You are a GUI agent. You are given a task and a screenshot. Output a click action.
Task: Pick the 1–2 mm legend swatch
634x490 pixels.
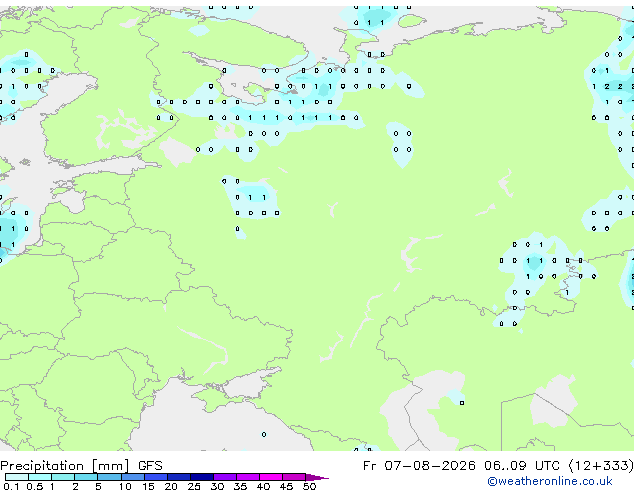(63, 477)
